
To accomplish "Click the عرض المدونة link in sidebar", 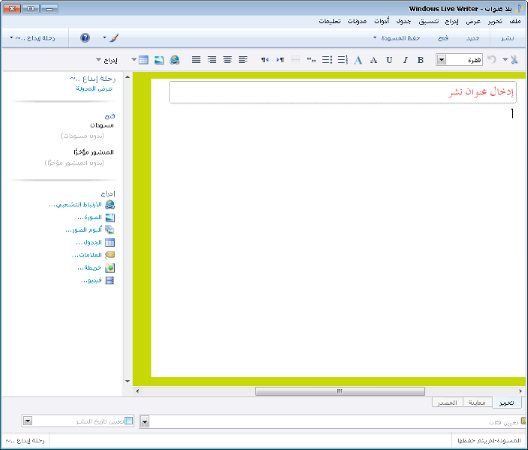I will click(x=94, y=89).
